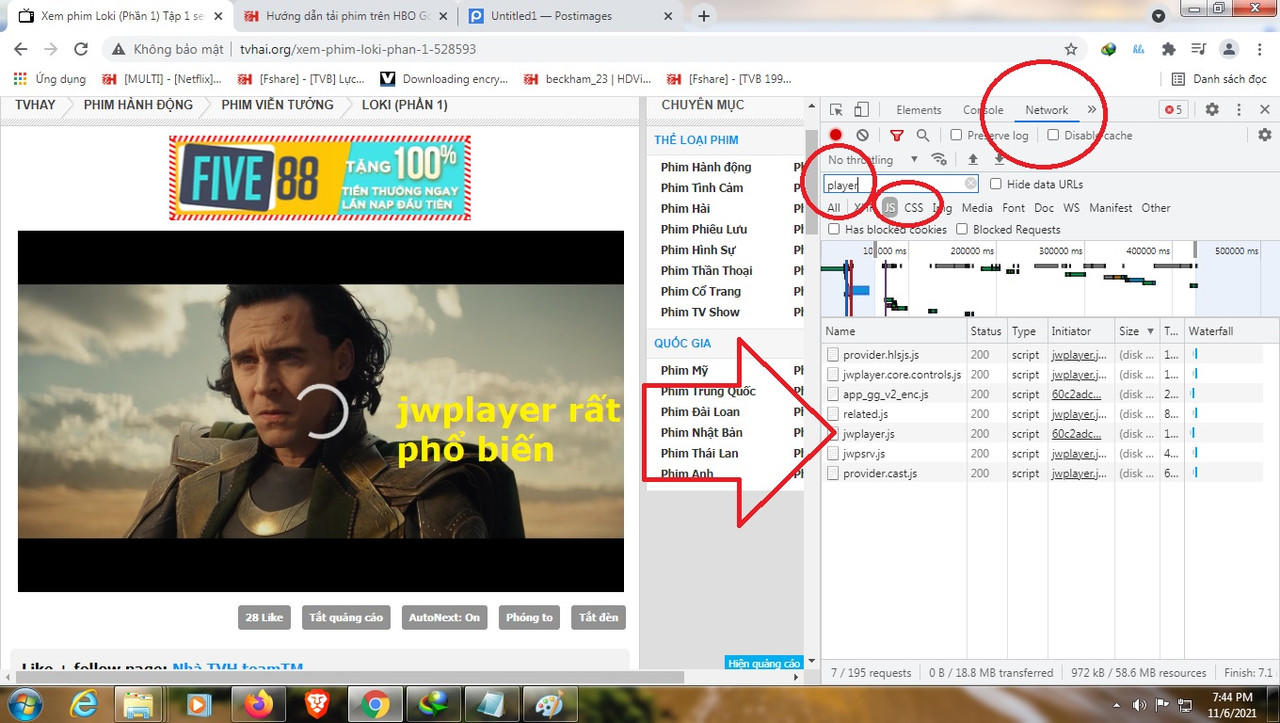
Task: Go back with the browser back arrow
Action: 22,49
